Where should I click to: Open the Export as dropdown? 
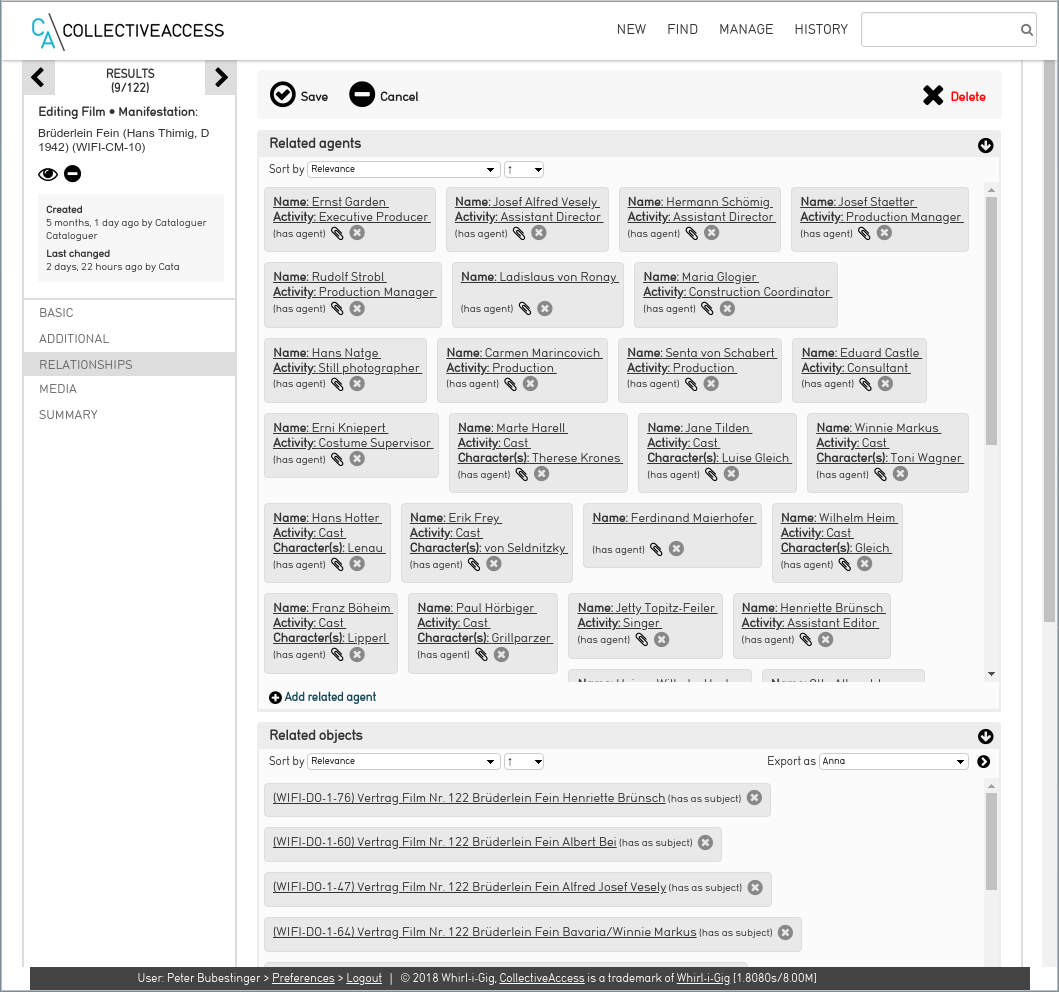[893, 762]
